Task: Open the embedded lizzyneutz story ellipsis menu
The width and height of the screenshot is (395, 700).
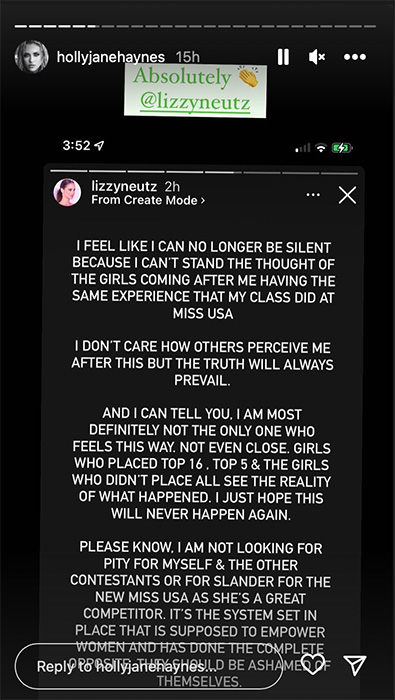Action: (x=313, y=195)
